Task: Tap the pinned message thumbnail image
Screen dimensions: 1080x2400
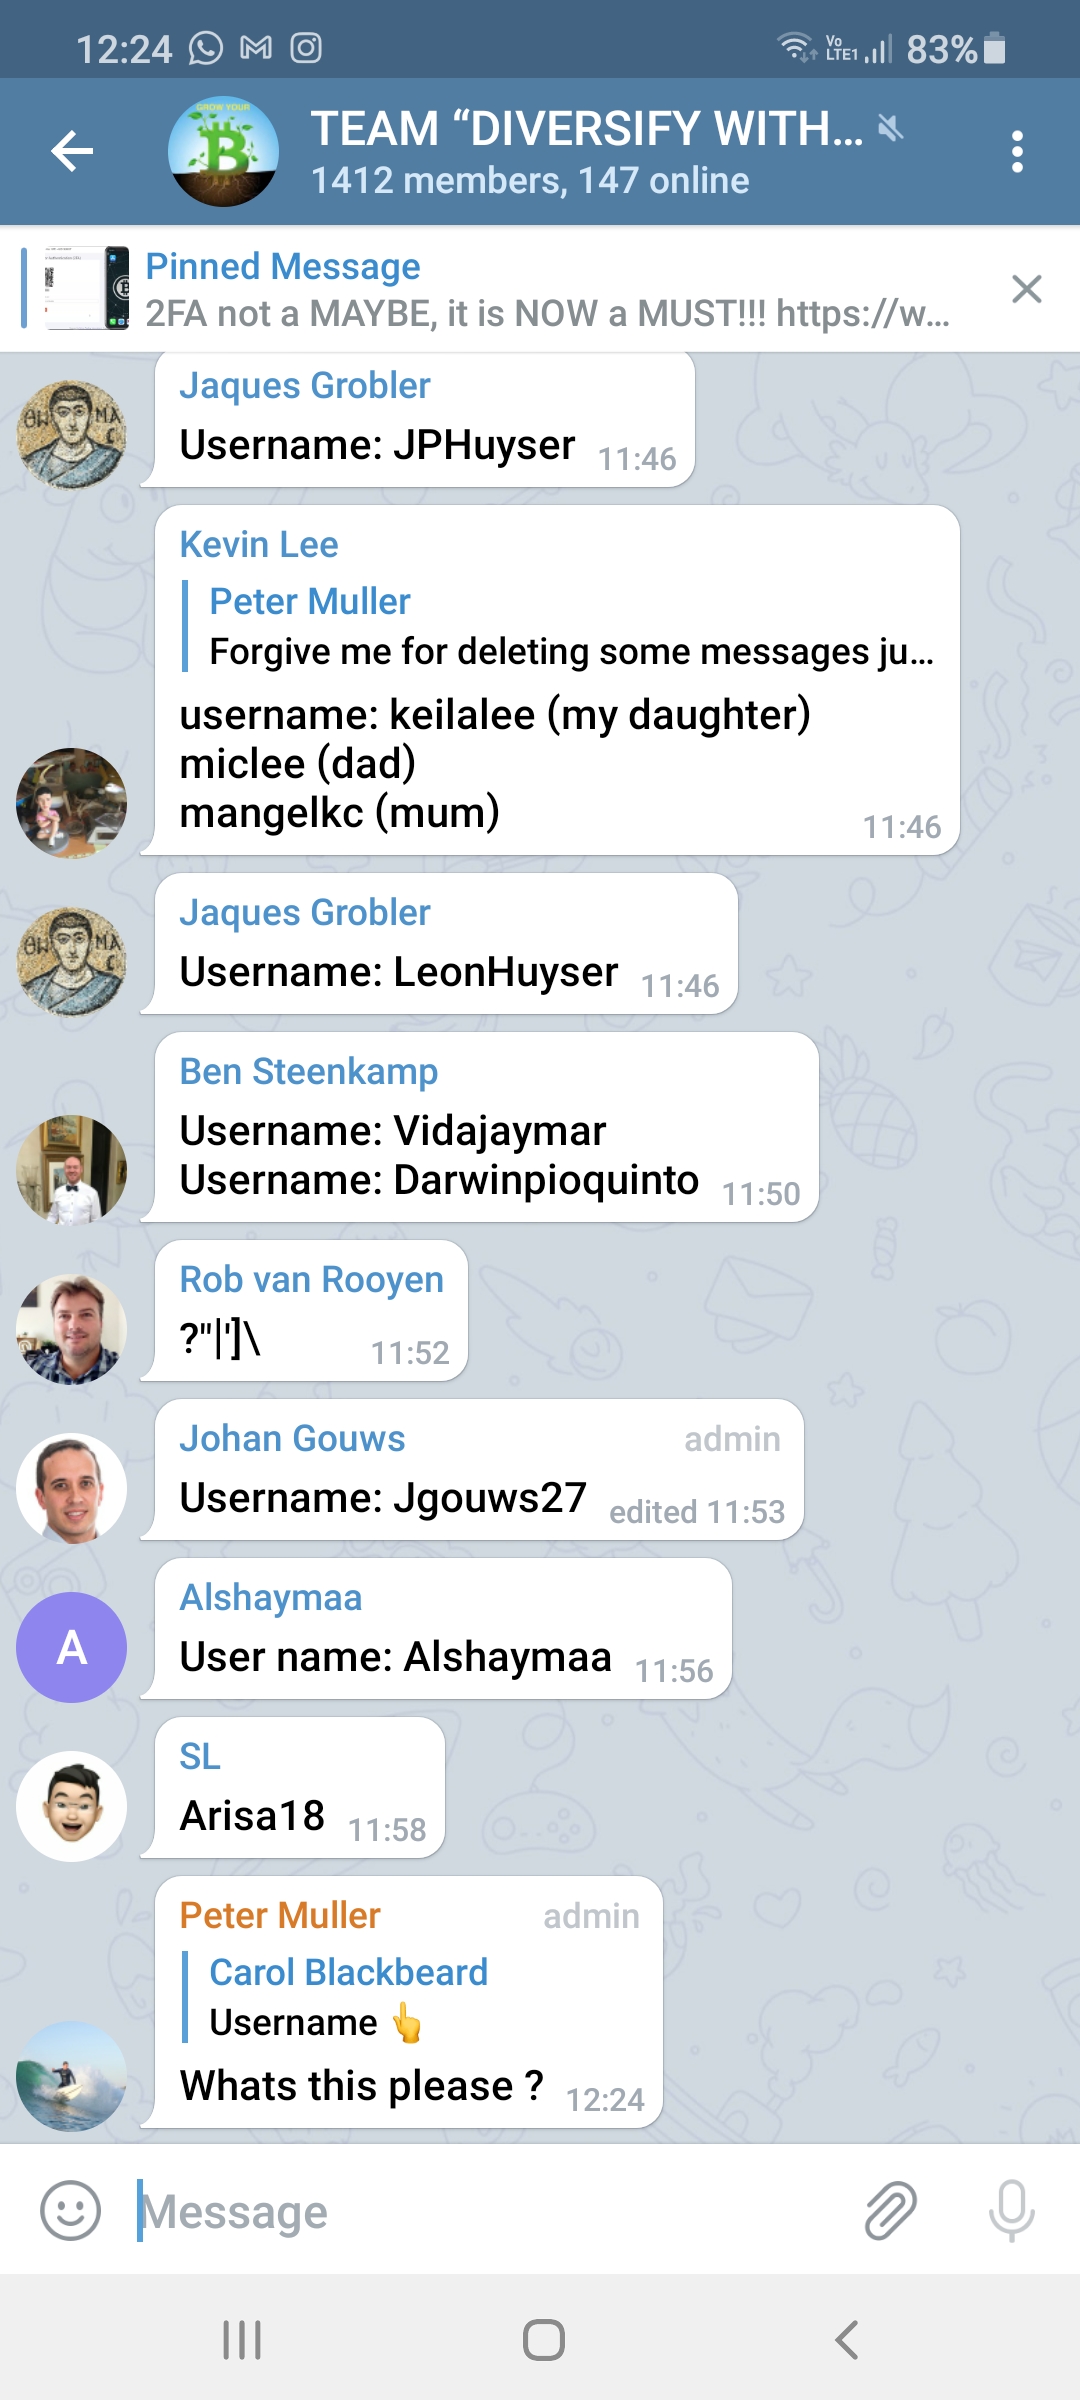Action: click(87, 288)
